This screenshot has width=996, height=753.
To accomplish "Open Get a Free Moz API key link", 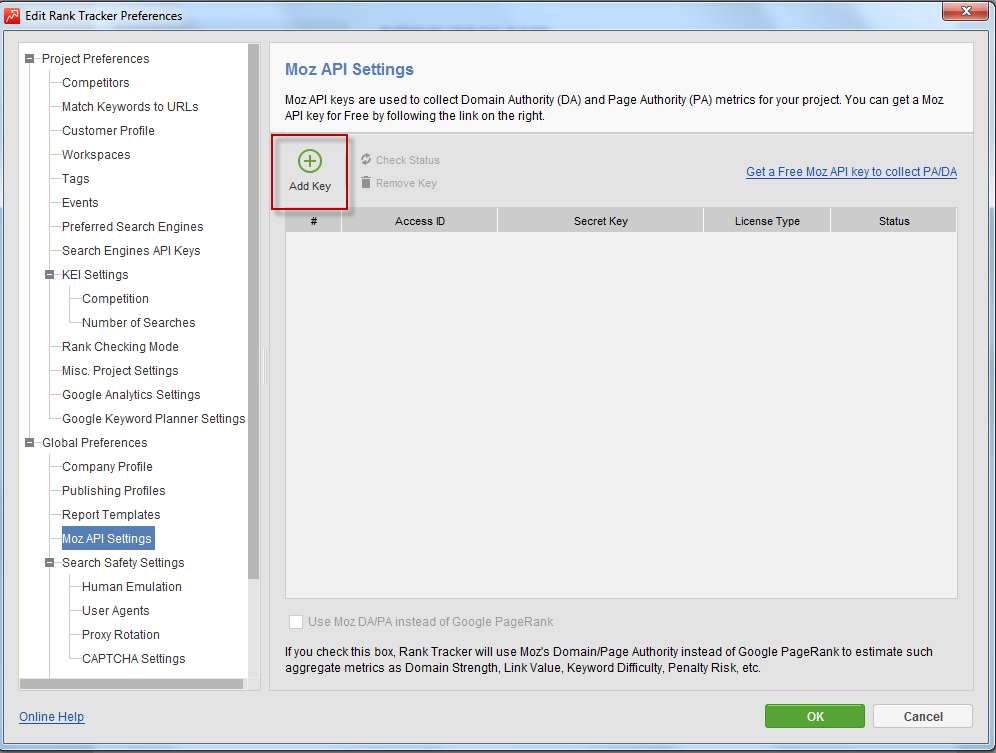I will click(851, 172).
